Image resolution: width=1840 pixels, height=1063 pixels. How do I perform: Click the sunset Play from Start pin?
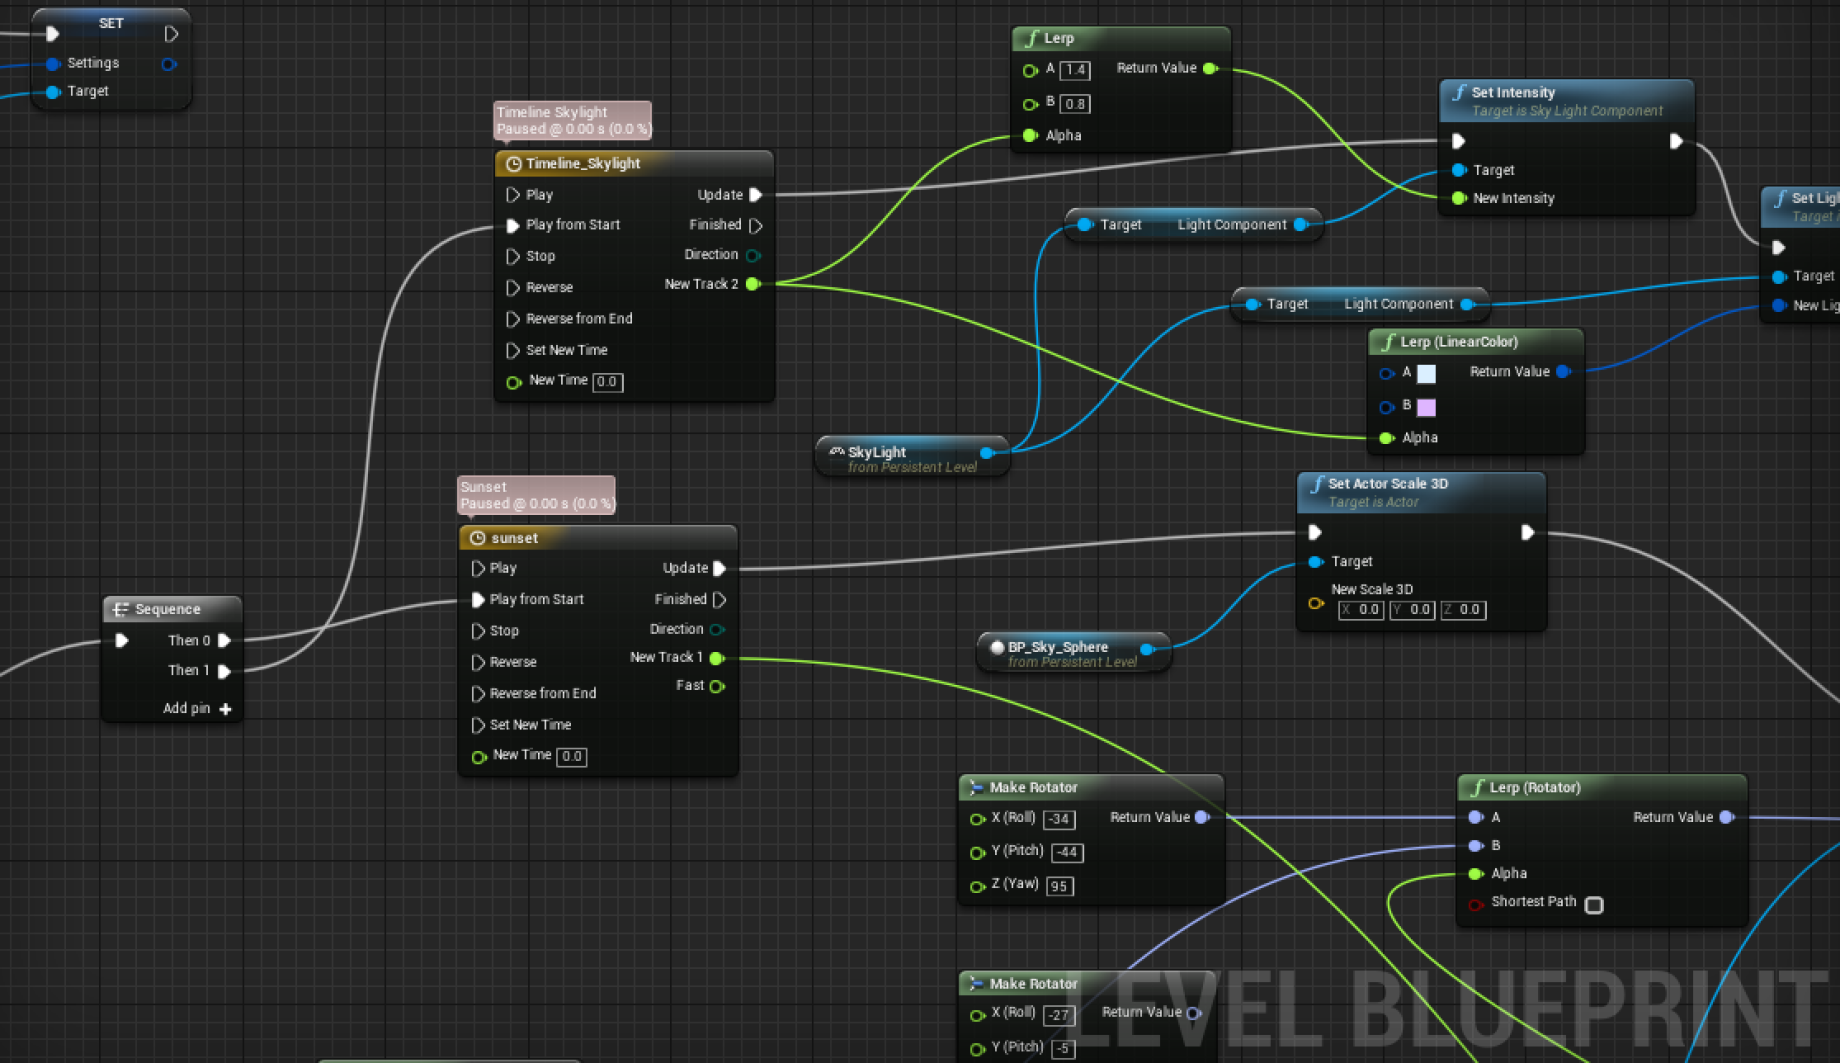(x=477, y=600)
